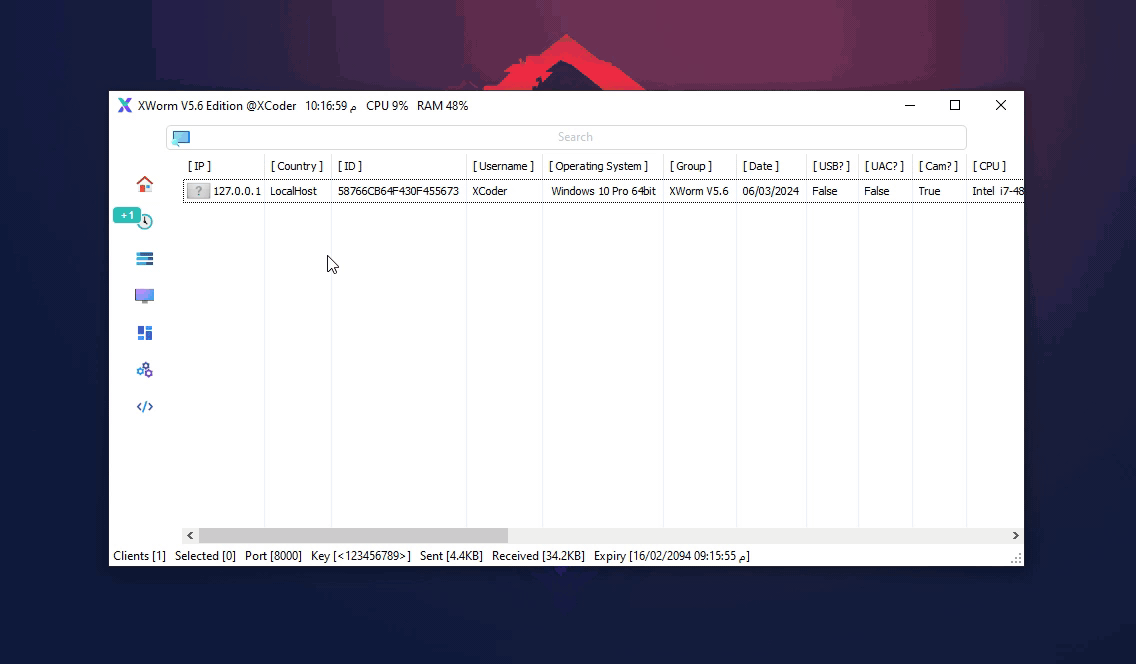Click the XWorm V5.6 group cell

point(698,191)
